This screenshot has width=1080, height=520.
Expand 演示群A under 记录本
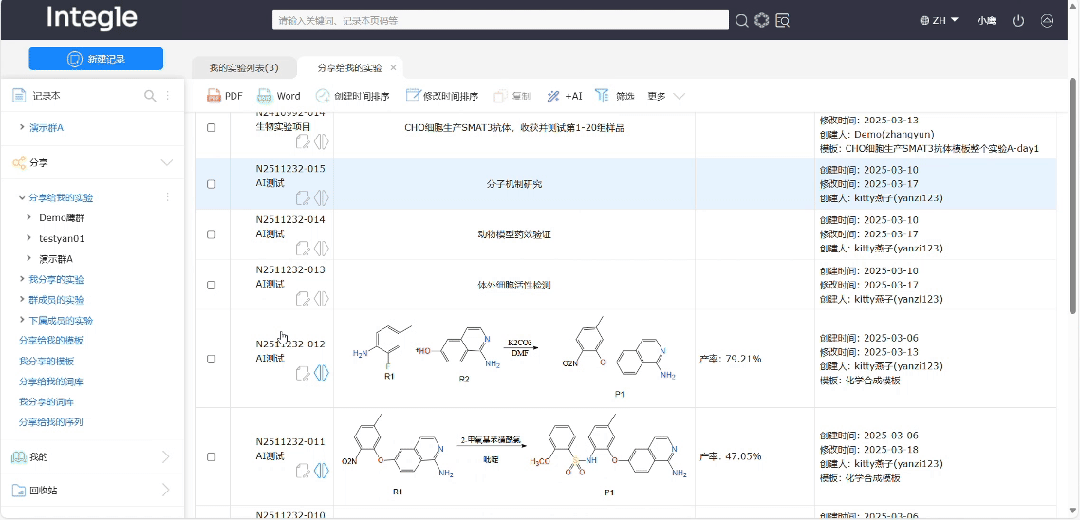23,127
